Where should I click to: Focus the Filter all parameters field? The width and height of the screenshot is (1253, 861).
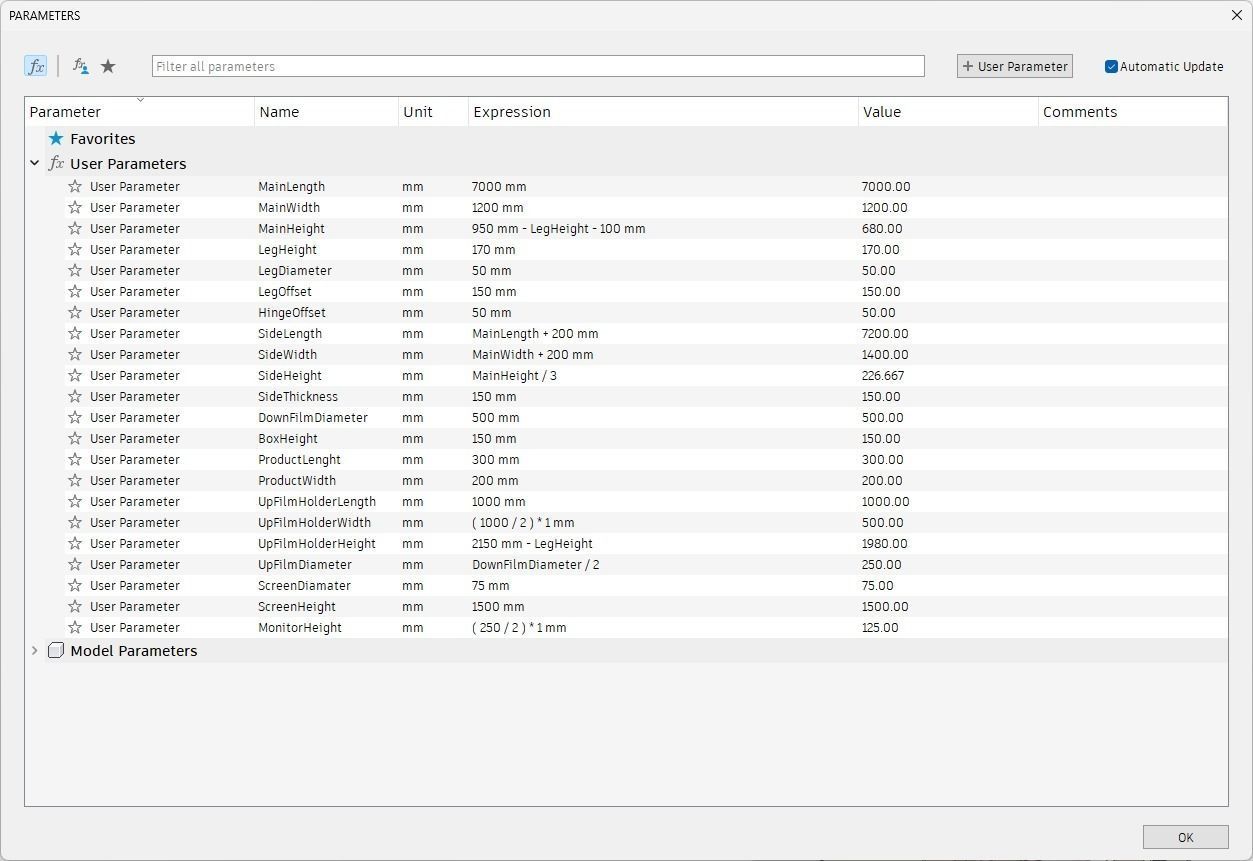pos(538,66)
